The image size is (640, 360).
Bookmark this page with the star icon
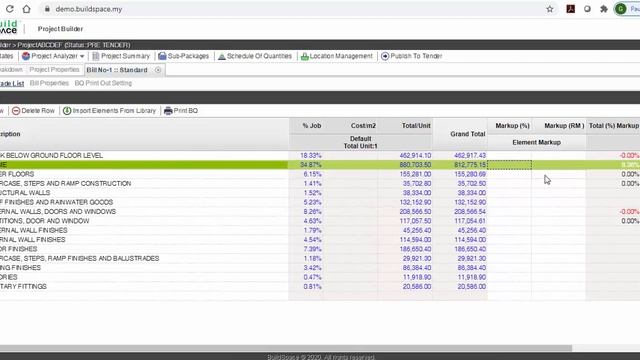(550, 9)
